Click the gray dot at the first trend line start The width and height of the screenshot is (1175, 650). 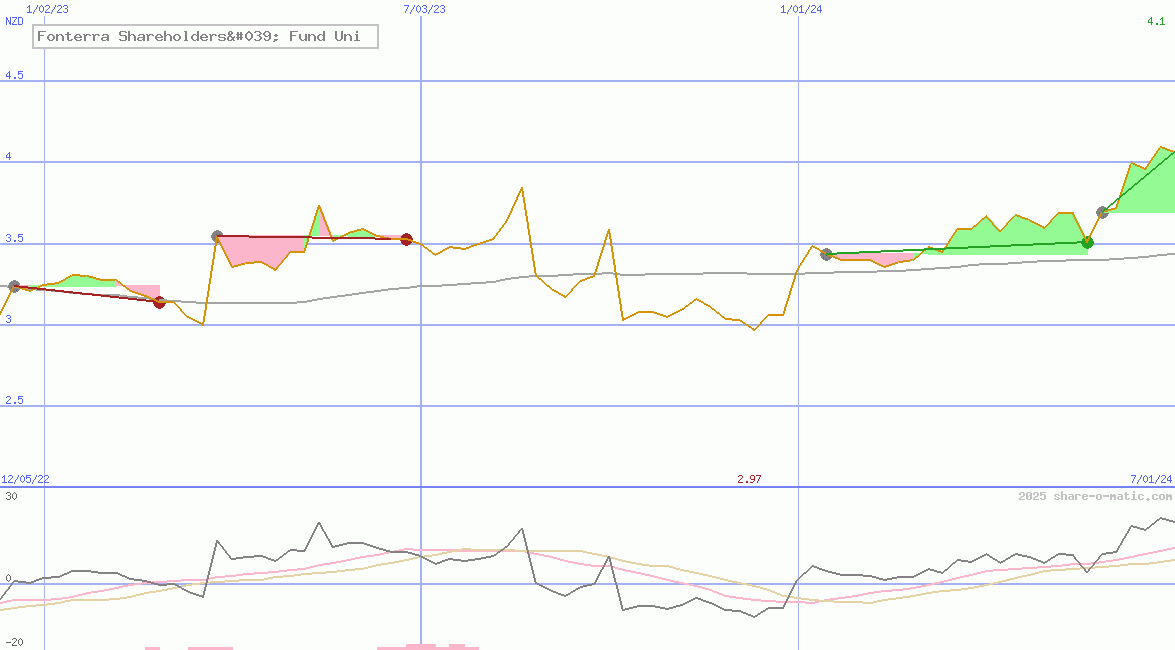(14, 286)
